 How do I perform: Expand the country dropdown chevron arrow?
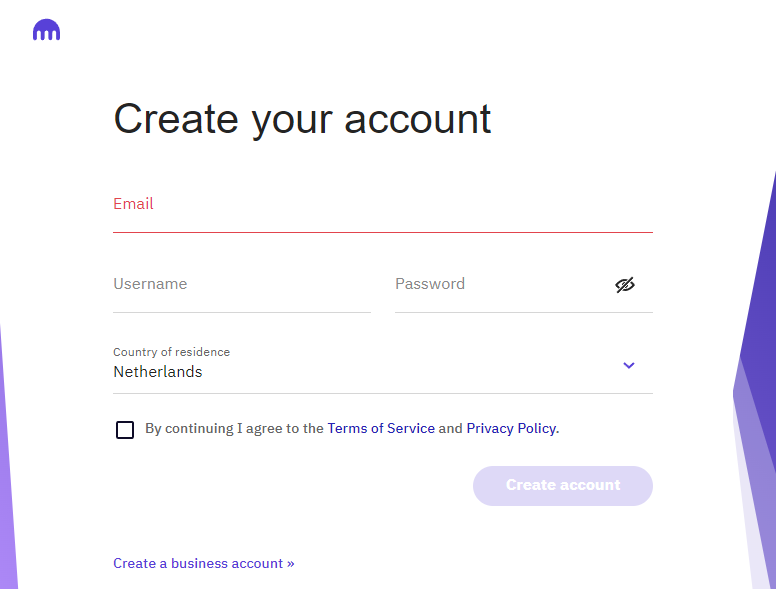pyautogui.click(x=629, y=365)
